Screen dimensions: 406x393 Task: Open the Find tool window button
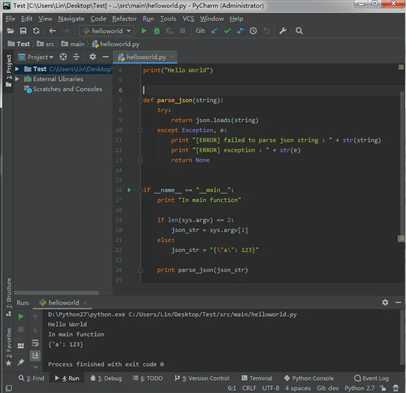point(31,378)
